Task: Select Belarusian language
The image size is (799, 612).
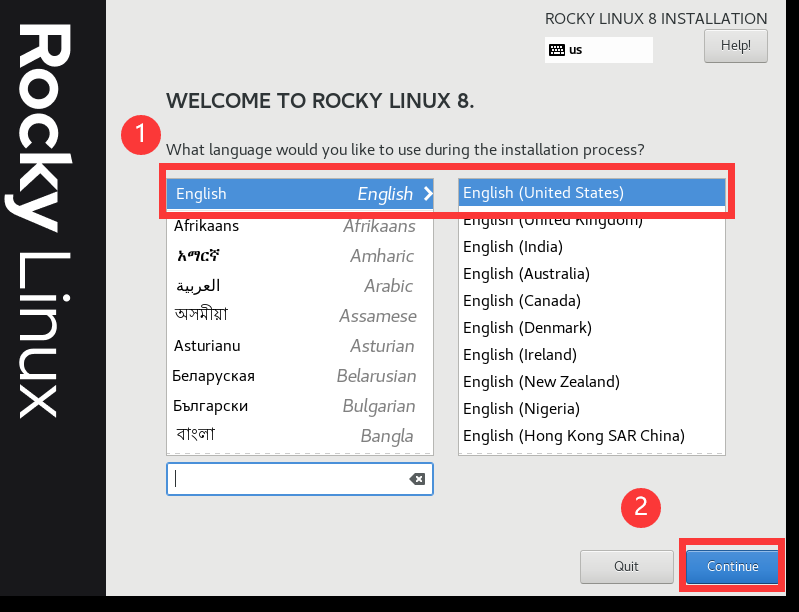Action: [300, 376]
